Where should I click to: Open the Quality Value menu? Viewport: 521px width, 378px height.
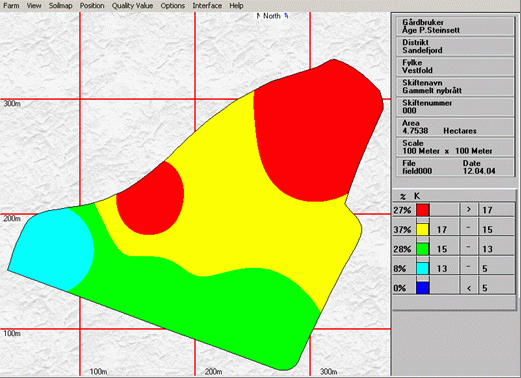(x=132, y=6)
